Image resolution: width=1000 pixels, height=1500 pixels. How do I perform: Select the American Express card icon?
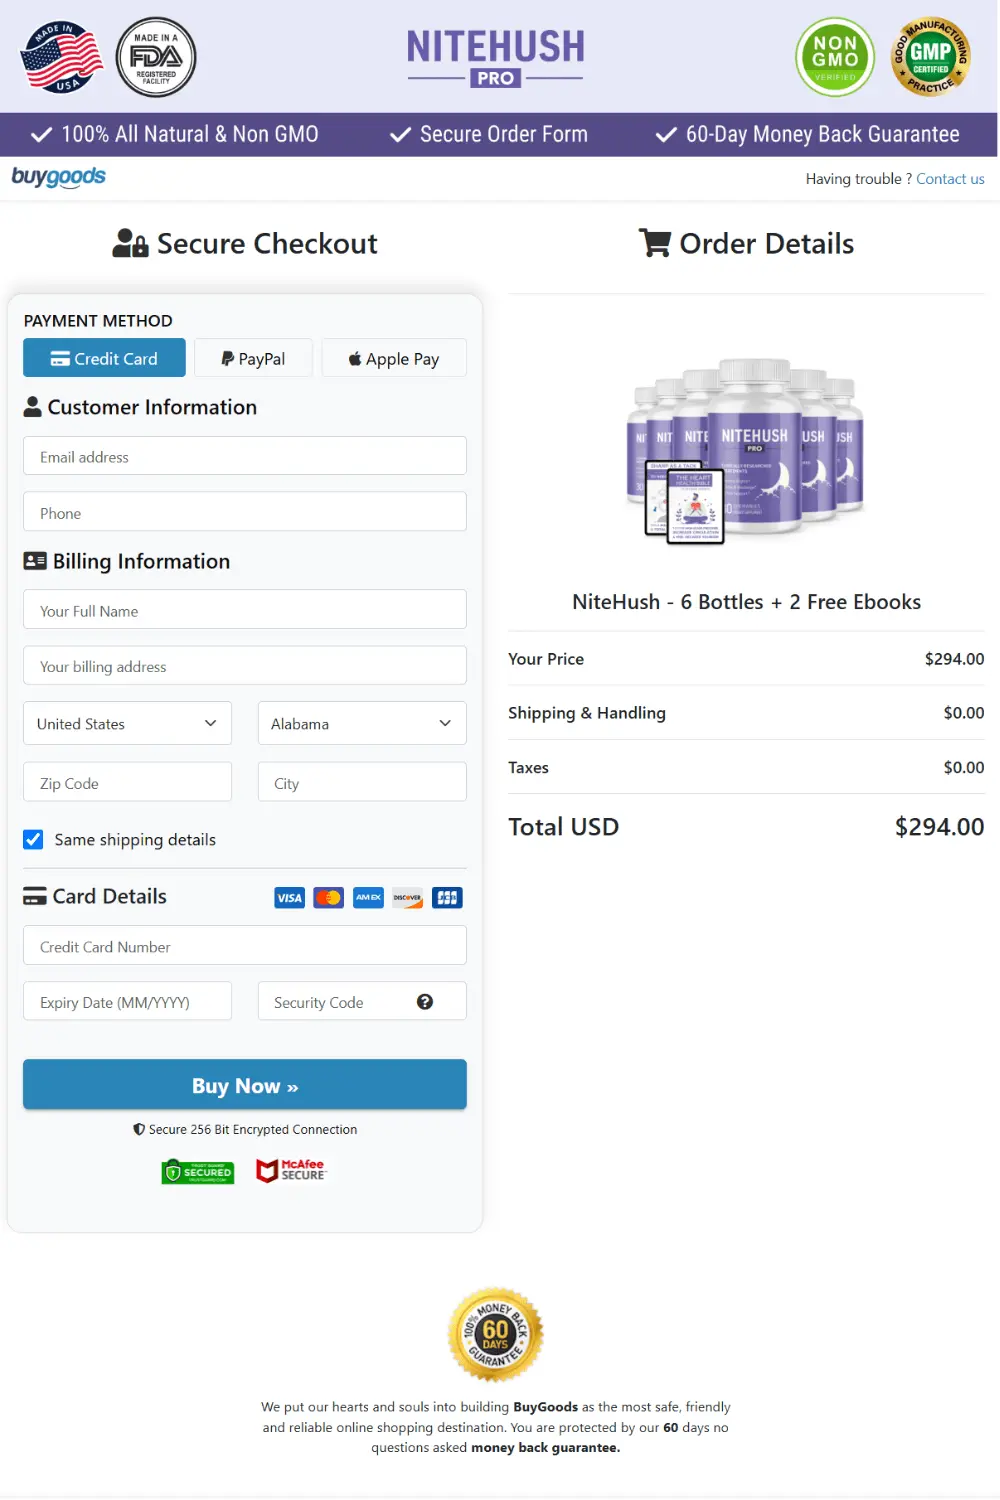[367, 897]
